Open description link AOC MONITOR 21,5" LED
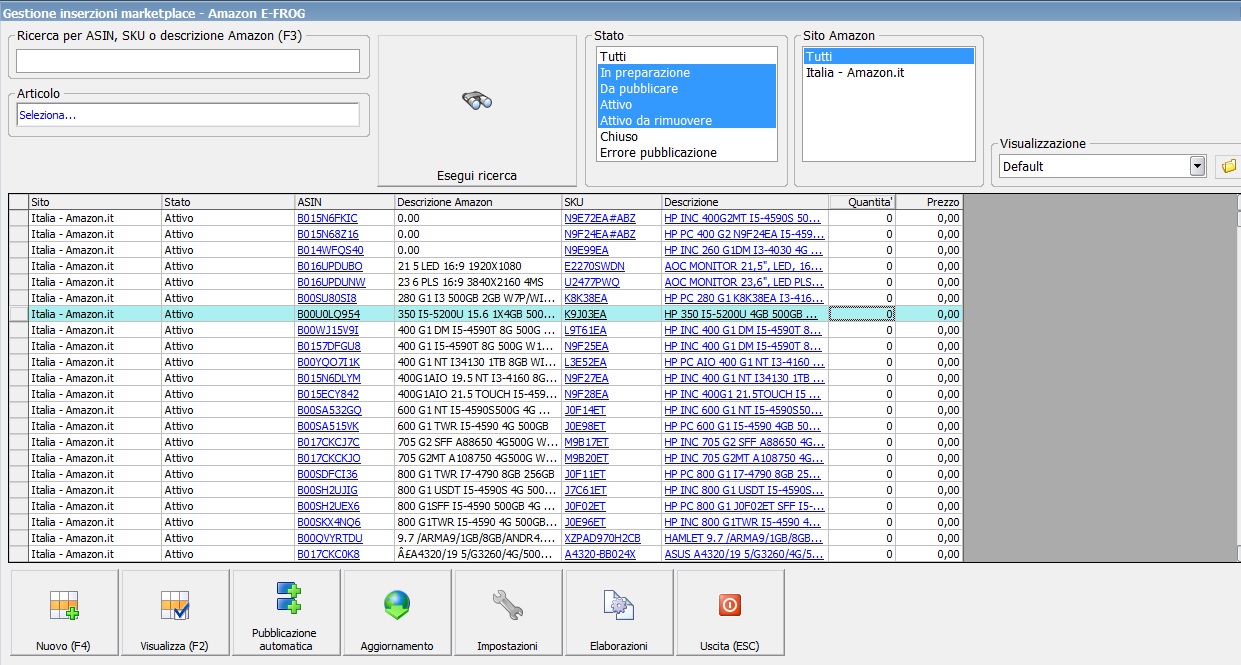Screen dimensions: 1241x665 [744, 266]
